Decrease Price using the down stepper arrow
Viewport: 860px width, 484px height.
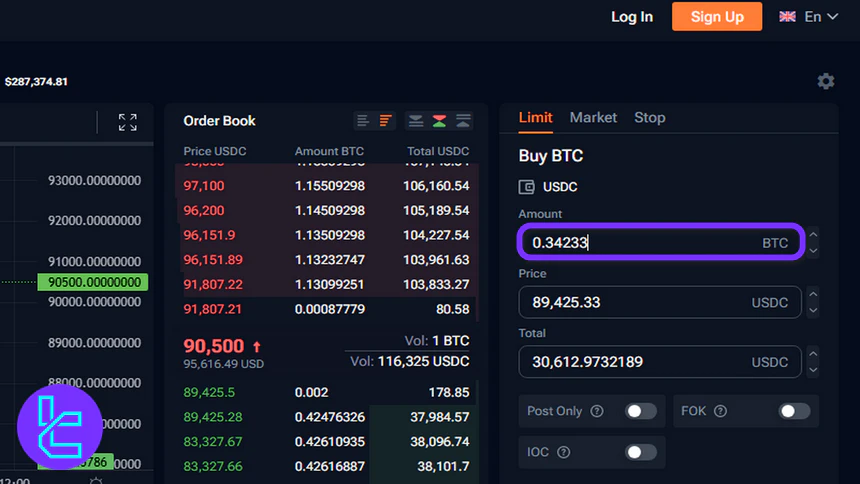click(x=813, y=310)
